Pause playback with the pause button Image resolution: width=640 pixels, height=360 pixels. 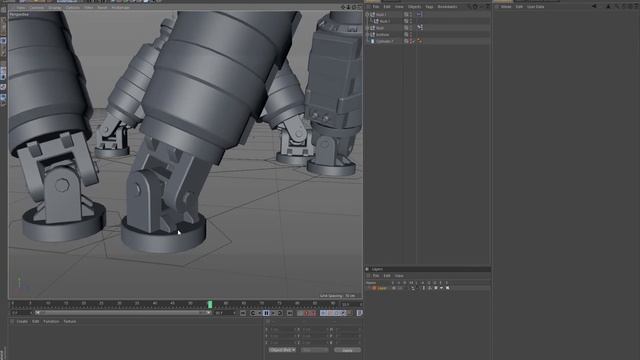(x=266, y=313)
